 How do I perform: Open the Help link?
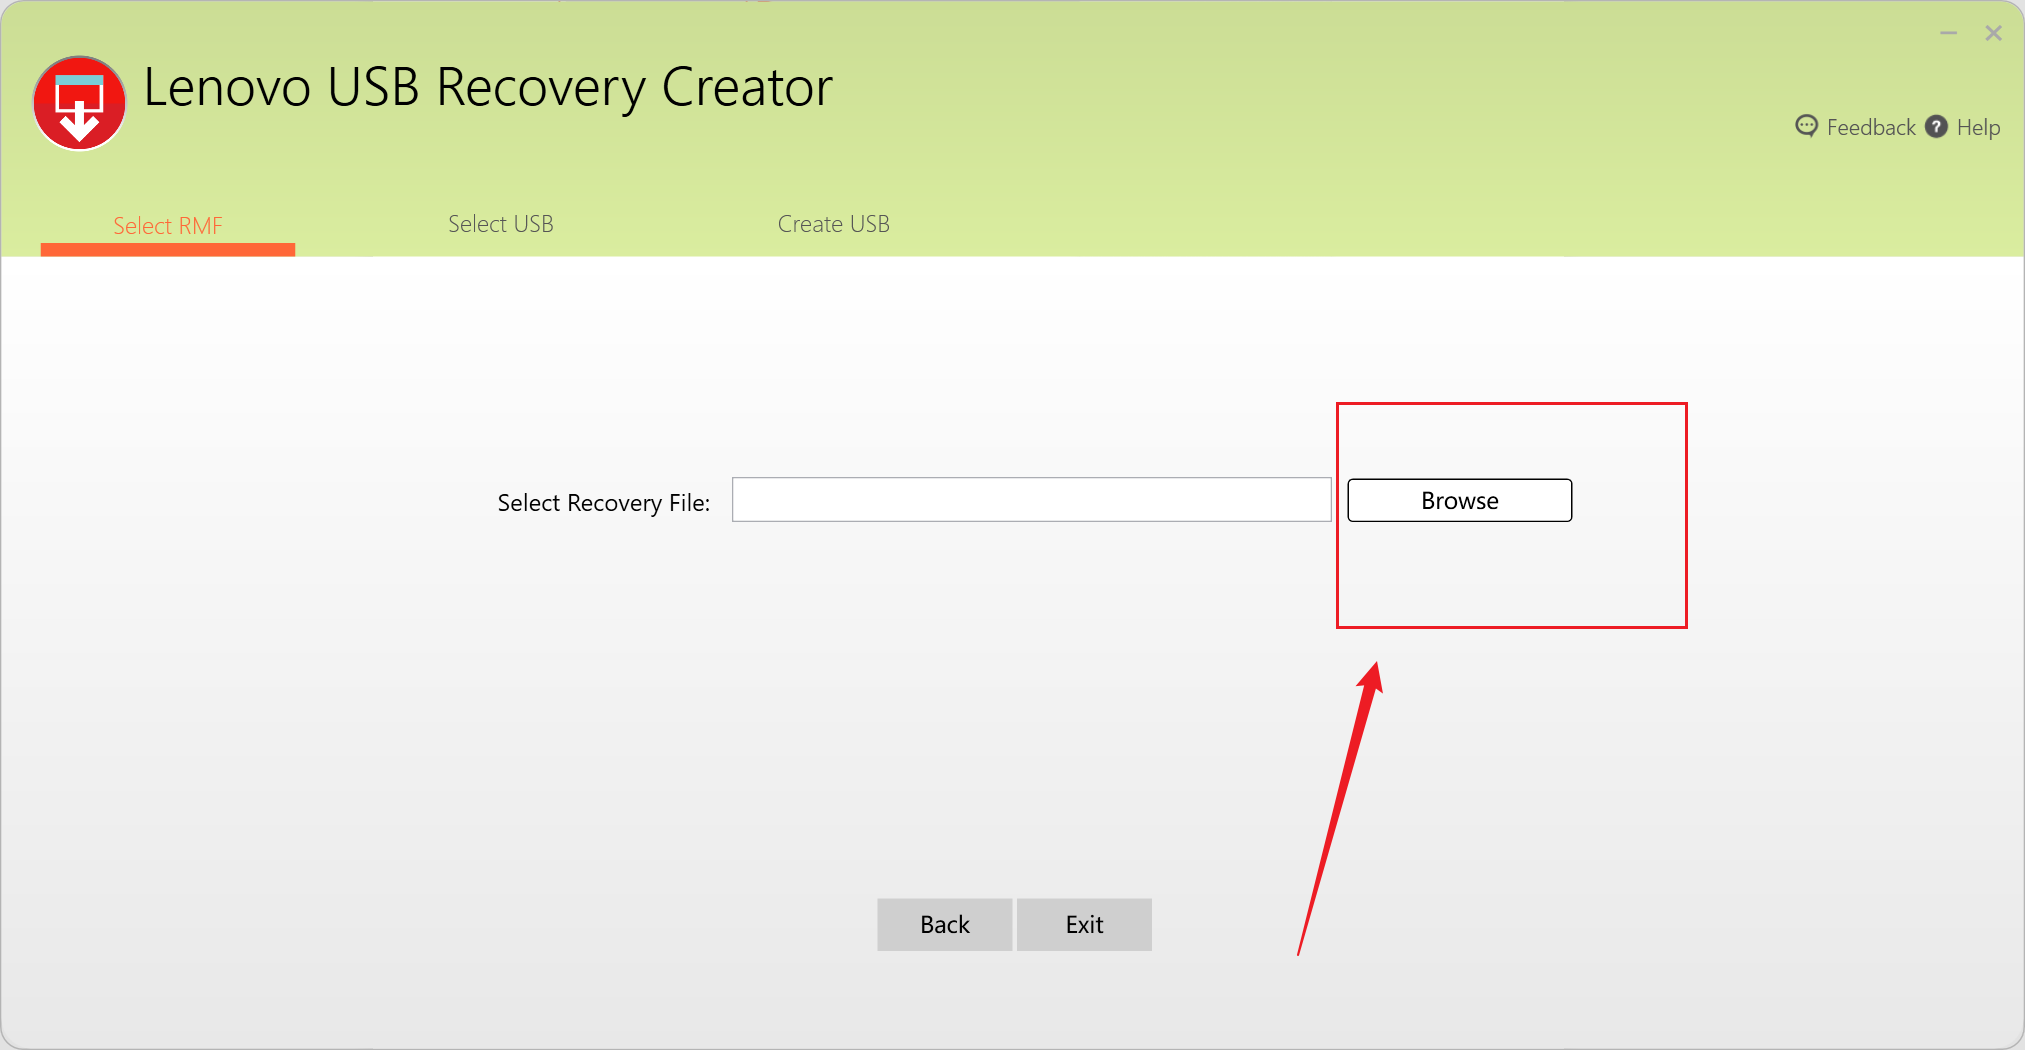click(x=1978, y=127)
